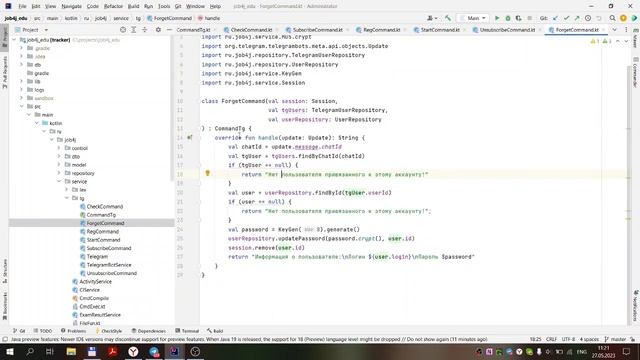This screenshot has height=360, width=640.
Task: Collapse the src folder
Action: pos(22,106)
